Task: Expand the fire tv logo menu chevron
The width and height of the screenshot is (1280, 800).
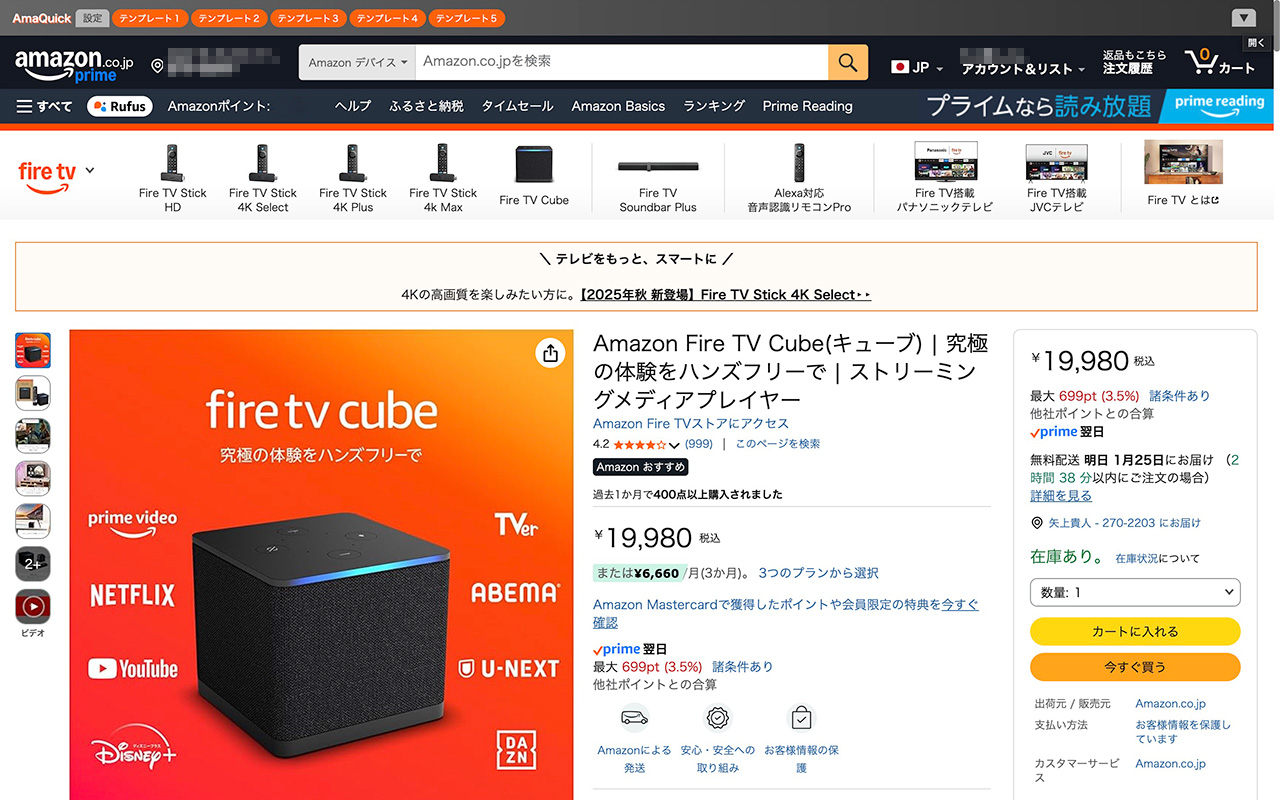Action: point(90,170)
